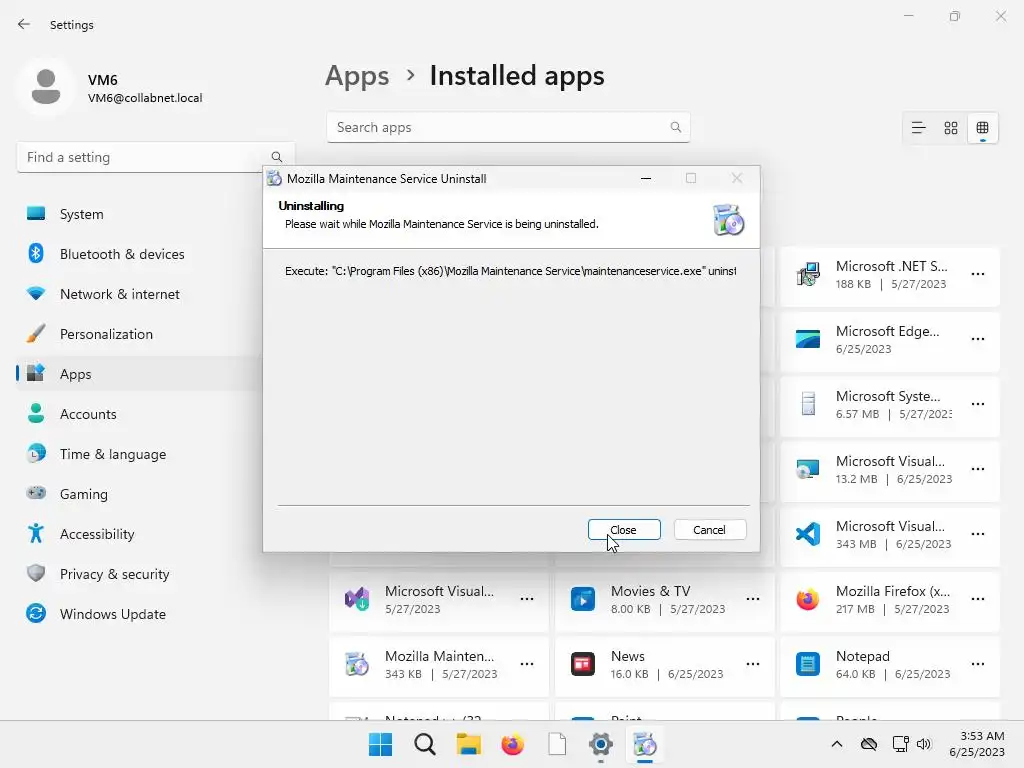Open options menu for Microsoft .NET S...
Viewport: 1024px width, 768px height.
click(x=978, y=274)
